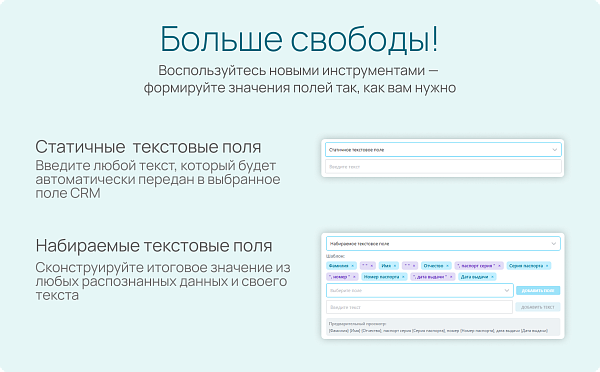The width and height of the screenshot is (600, 372).
Task: Open the Выберите поле dropdown
Action: click(419, 290)
